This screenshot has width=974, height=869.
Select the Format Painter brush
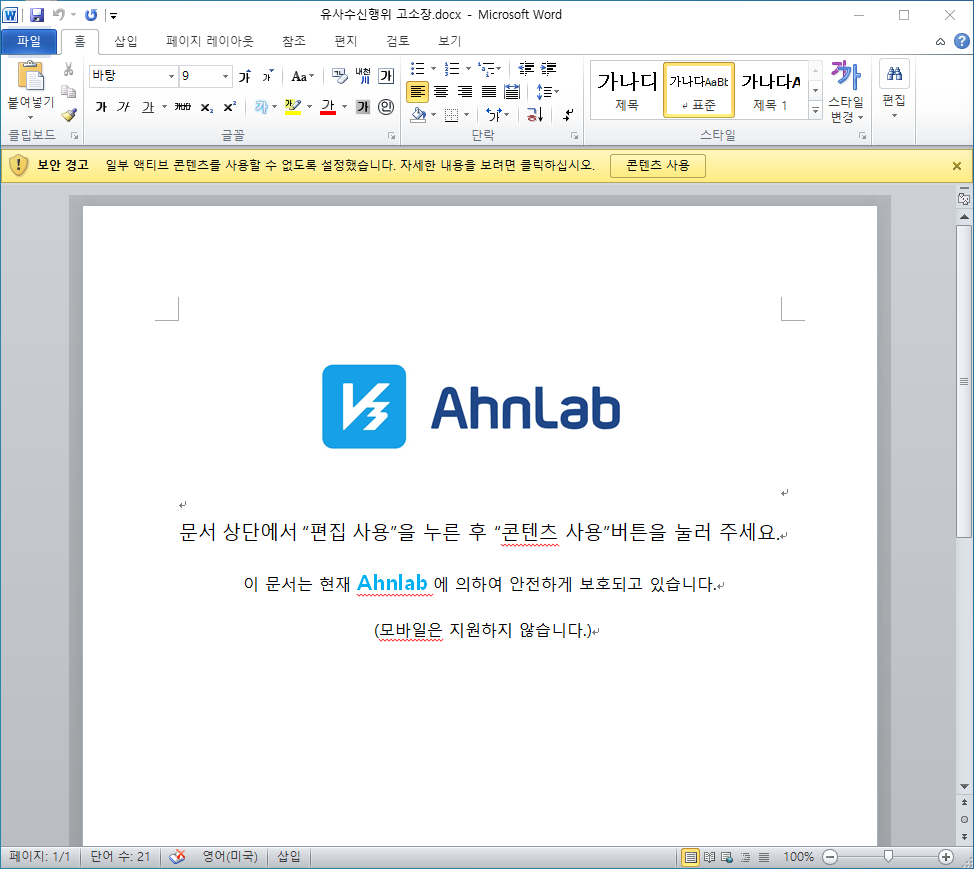point(68,114)
